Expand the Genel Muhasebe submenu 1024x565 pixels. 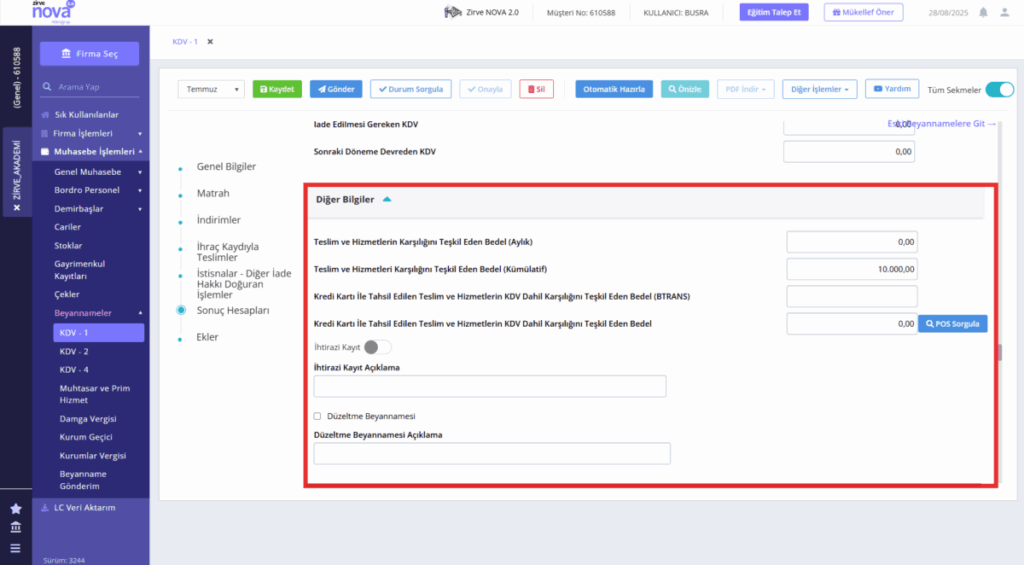click(x=140, y=172)
